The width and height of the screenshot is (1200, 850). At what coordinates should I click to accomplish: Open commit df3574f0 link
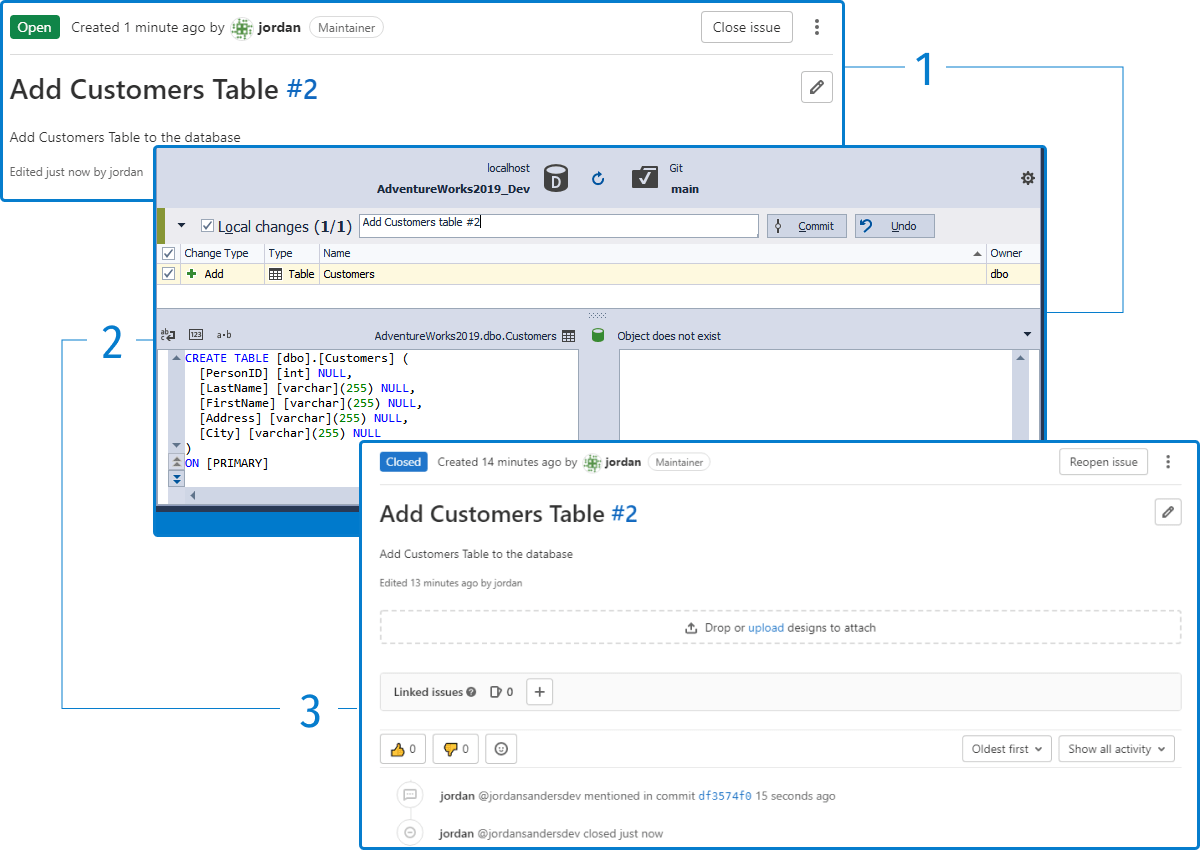pyautogui.click(x=725, y=796)
